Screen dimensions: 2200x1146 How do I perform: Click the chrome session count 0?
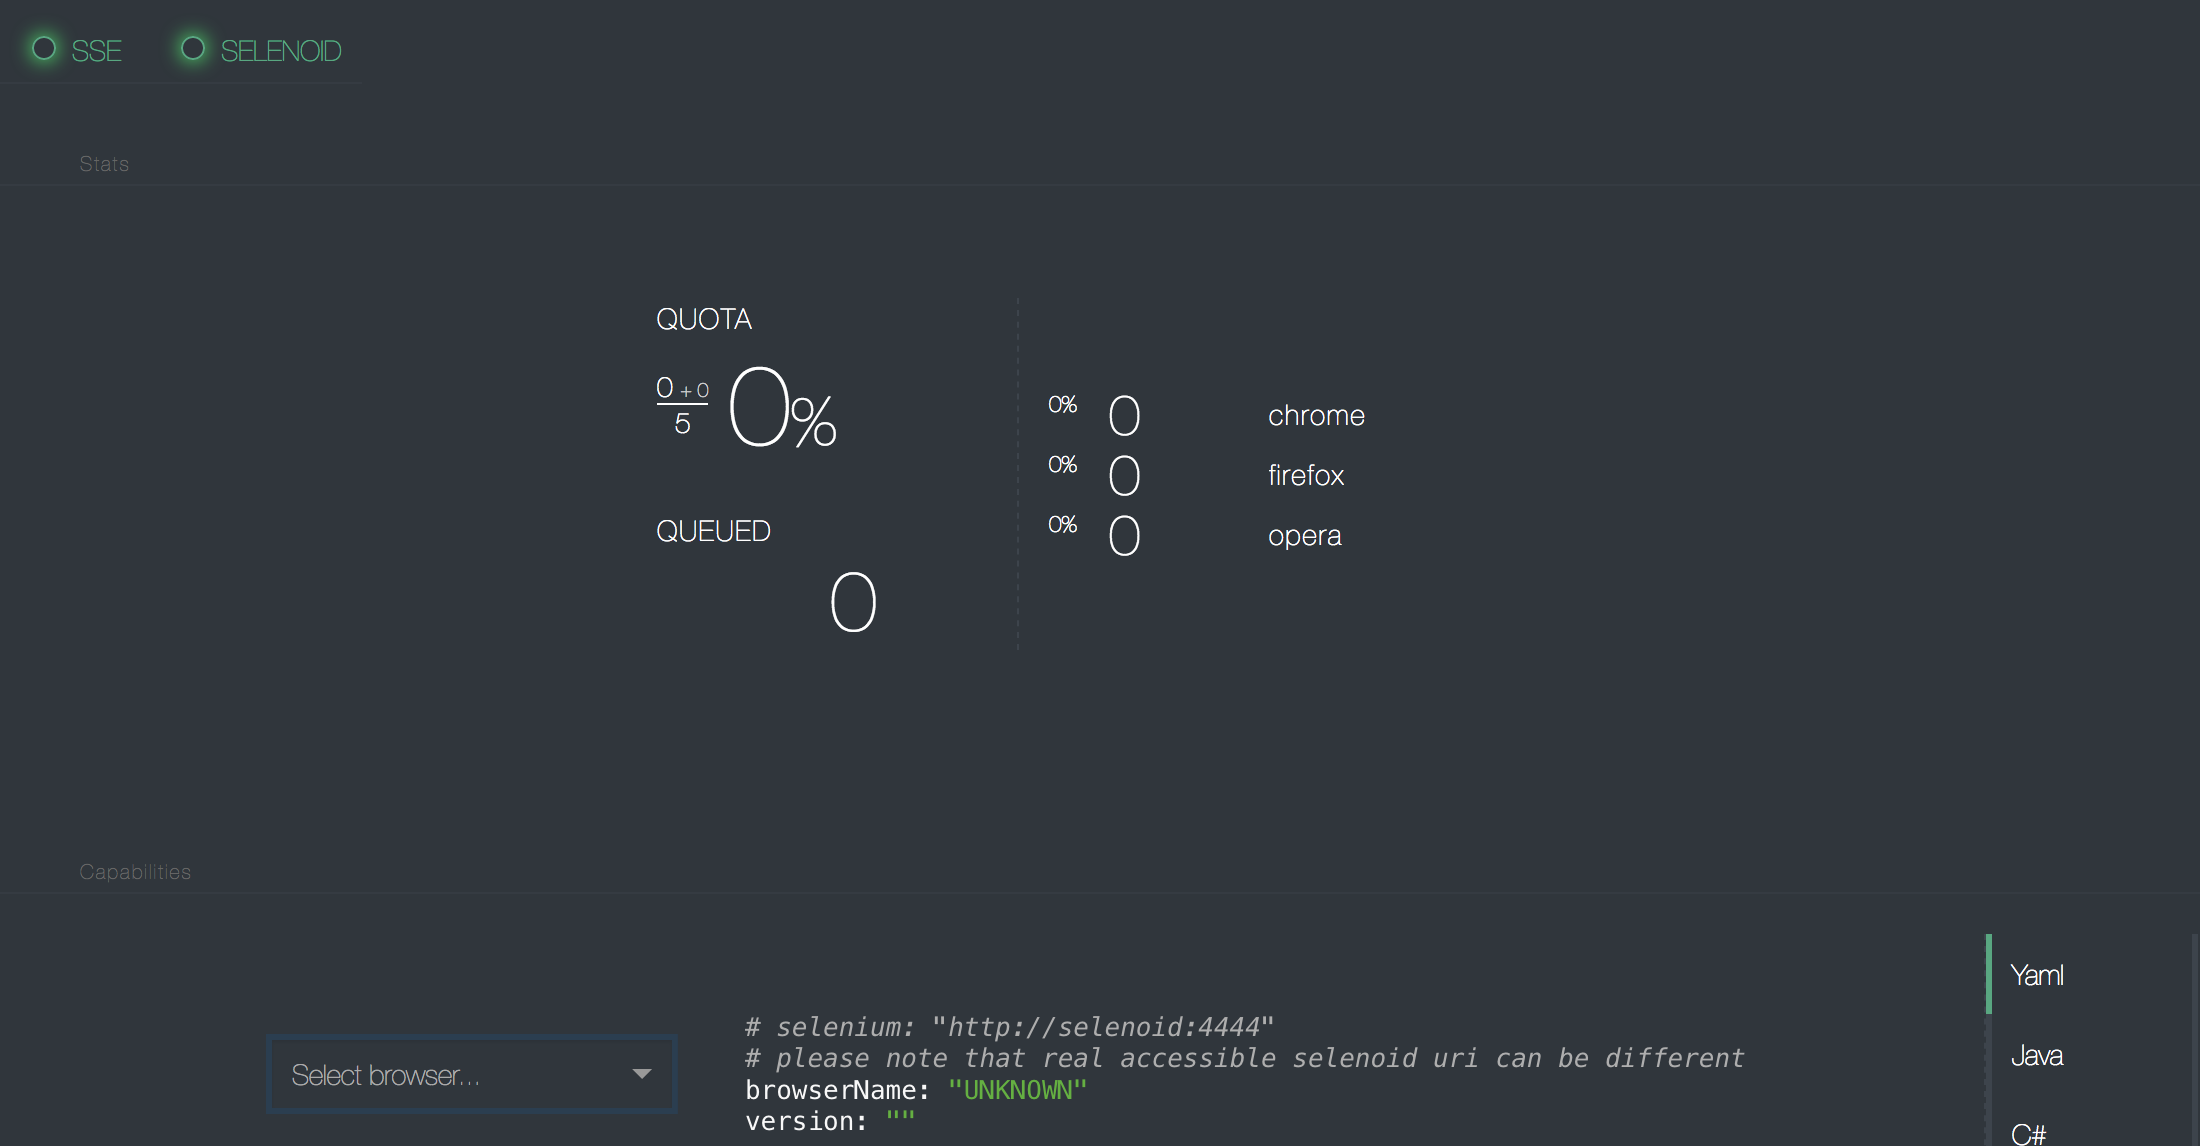[1125, 415]
